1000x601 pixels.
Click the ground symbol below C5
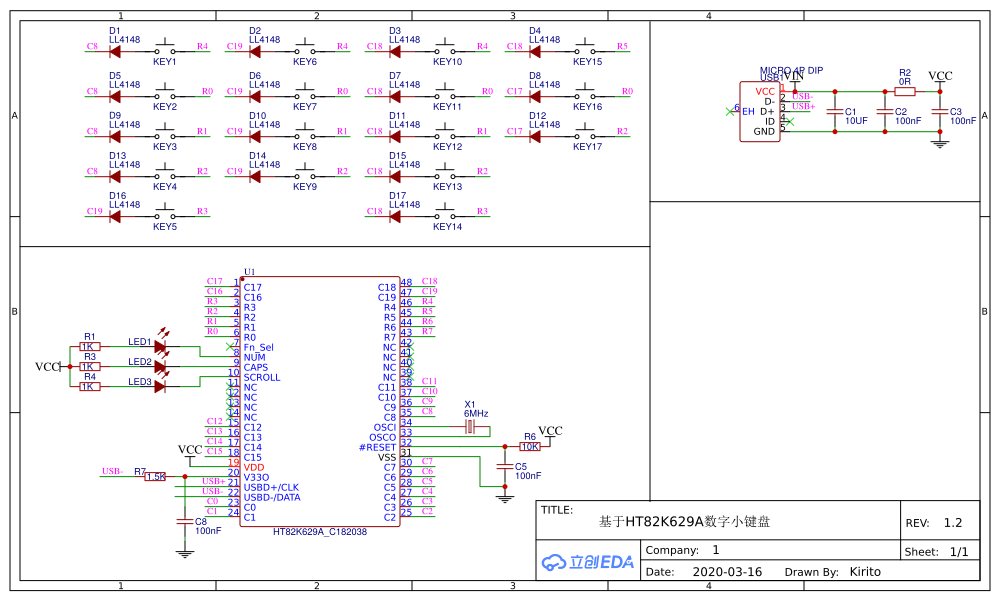click(x=504, y=498)
